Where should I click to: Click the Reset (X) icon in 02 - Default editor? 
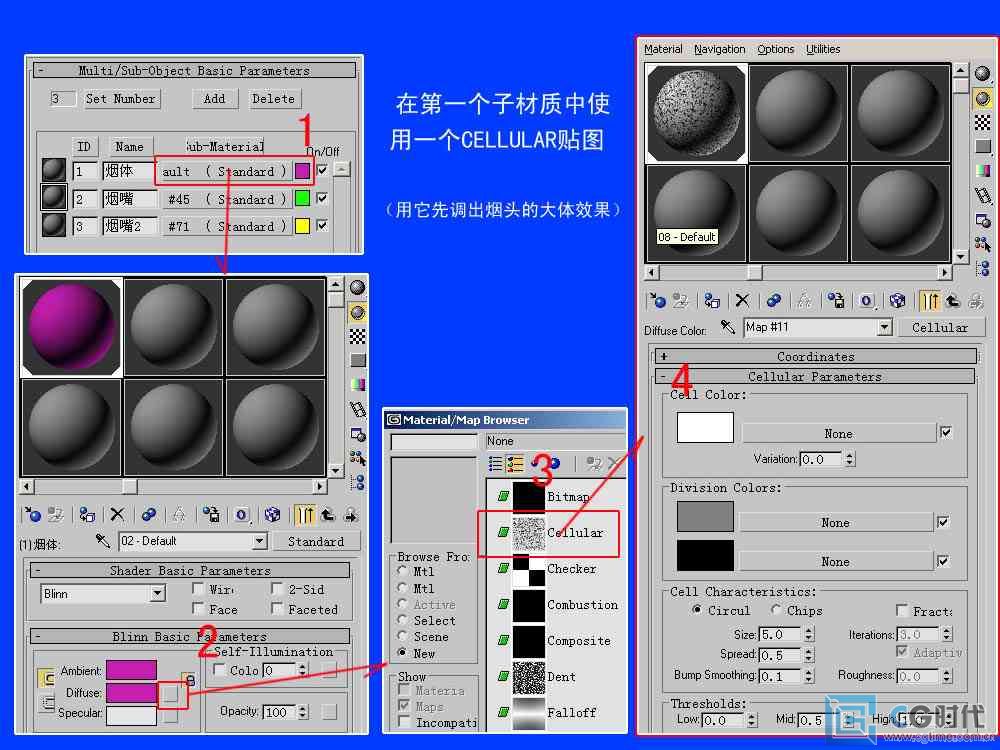coord(117,515)
